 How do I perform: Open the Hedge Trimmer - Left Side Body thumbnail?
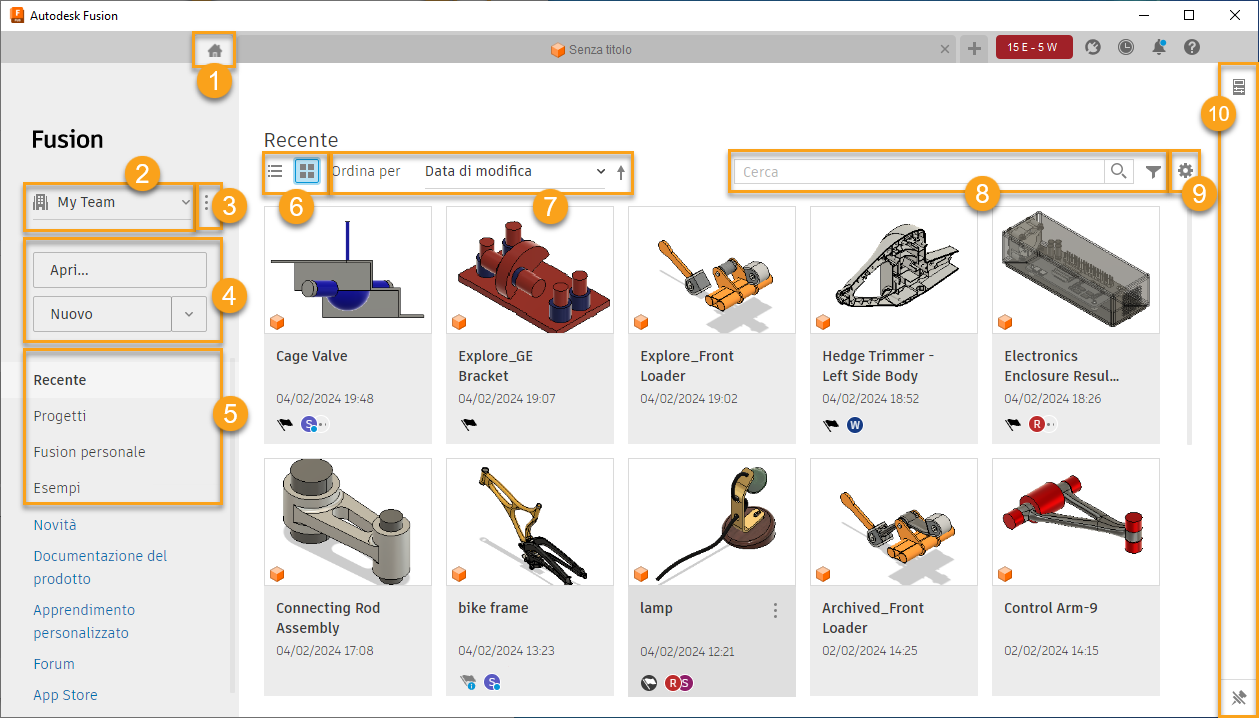click(x=894, y=270)
